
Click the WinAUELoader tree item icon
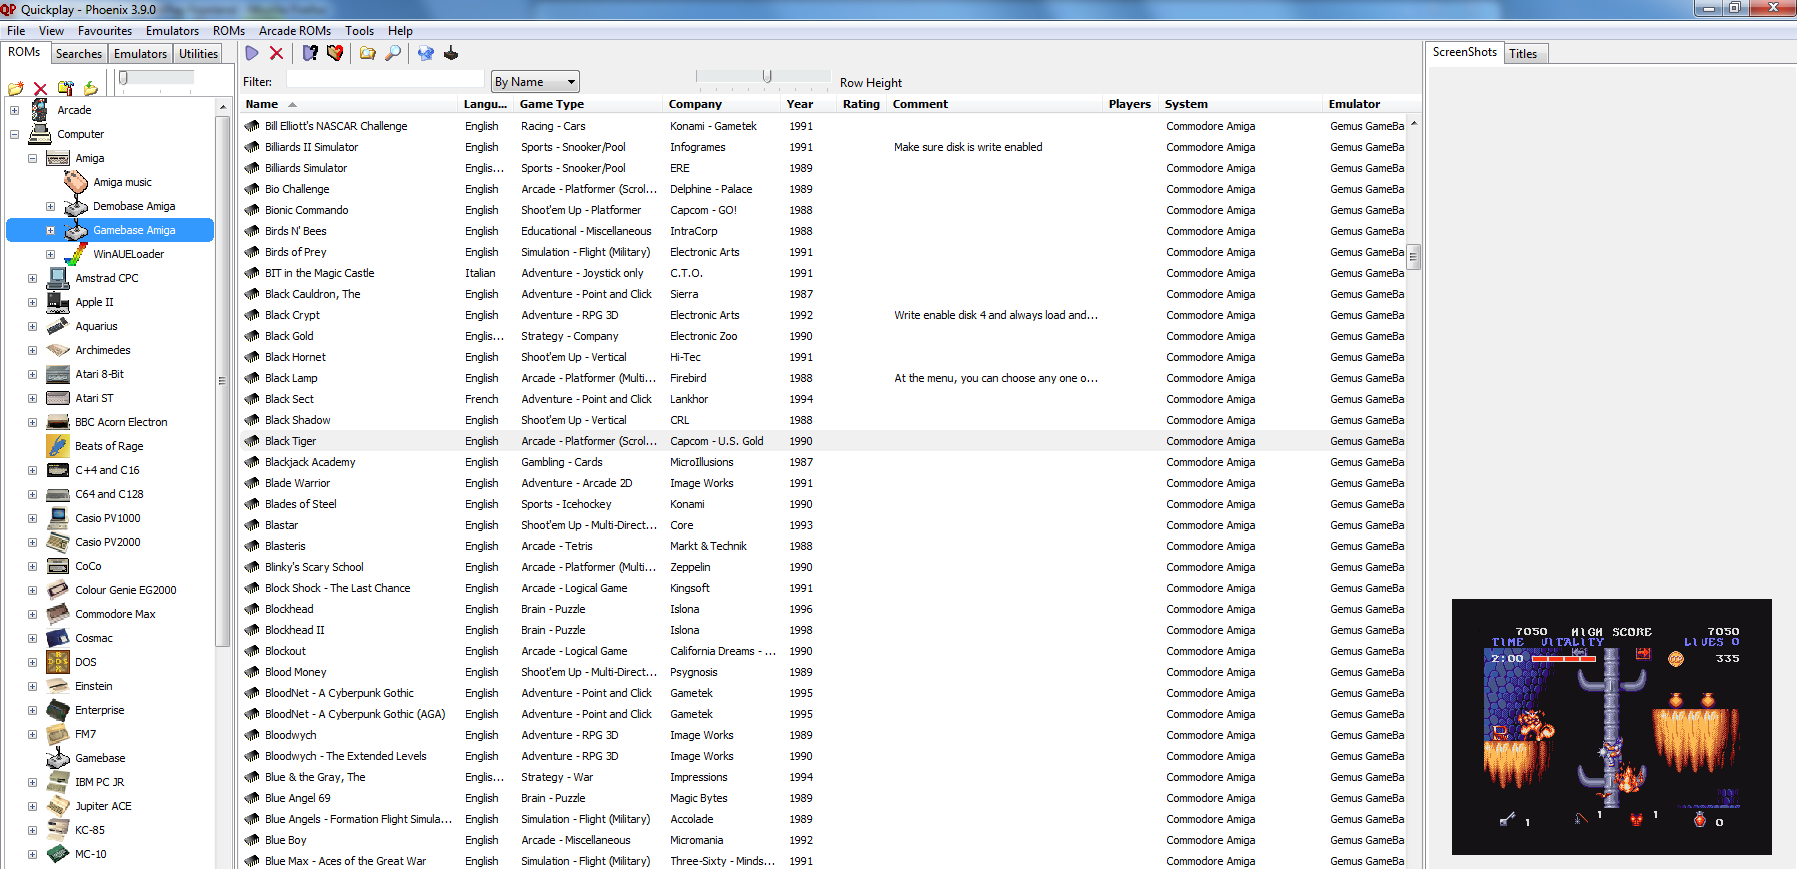(x=76, y=254)
